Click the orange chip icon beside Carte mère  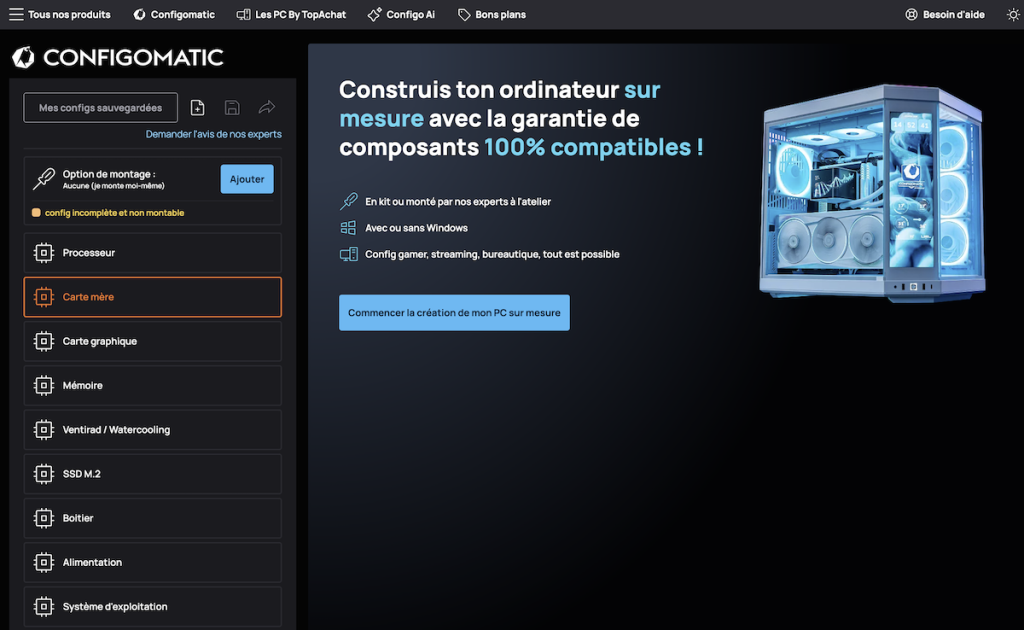coord(44,297)
